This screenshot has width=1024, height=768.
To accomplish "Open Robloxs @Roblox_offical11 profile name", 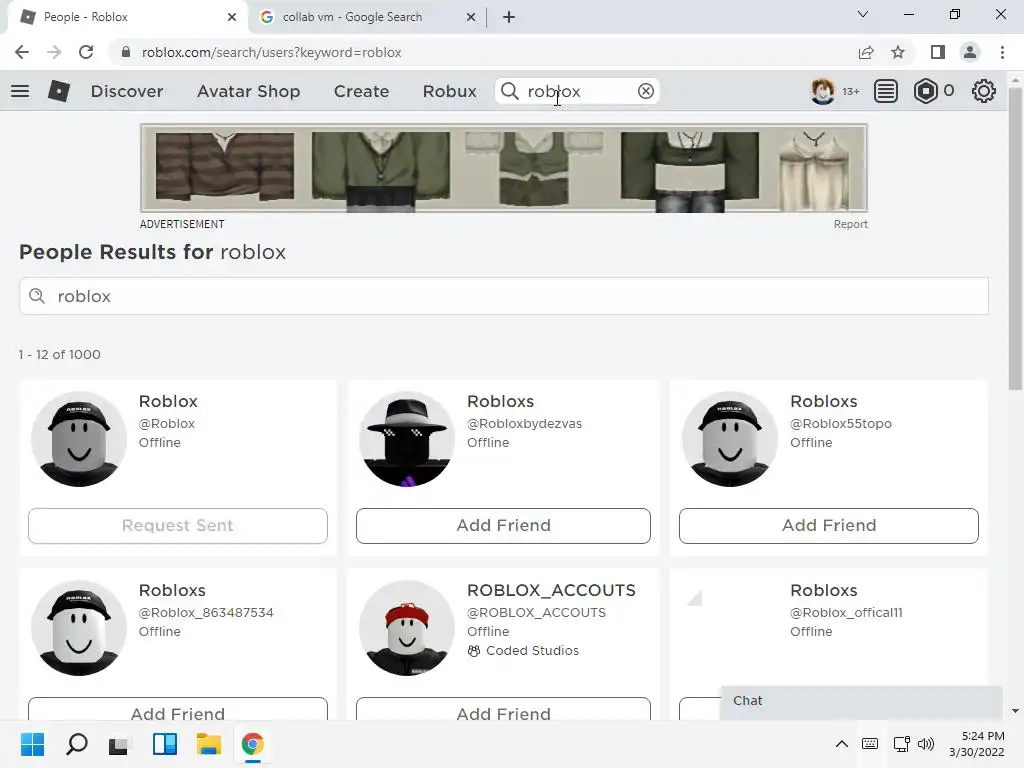I will [824, 590].
